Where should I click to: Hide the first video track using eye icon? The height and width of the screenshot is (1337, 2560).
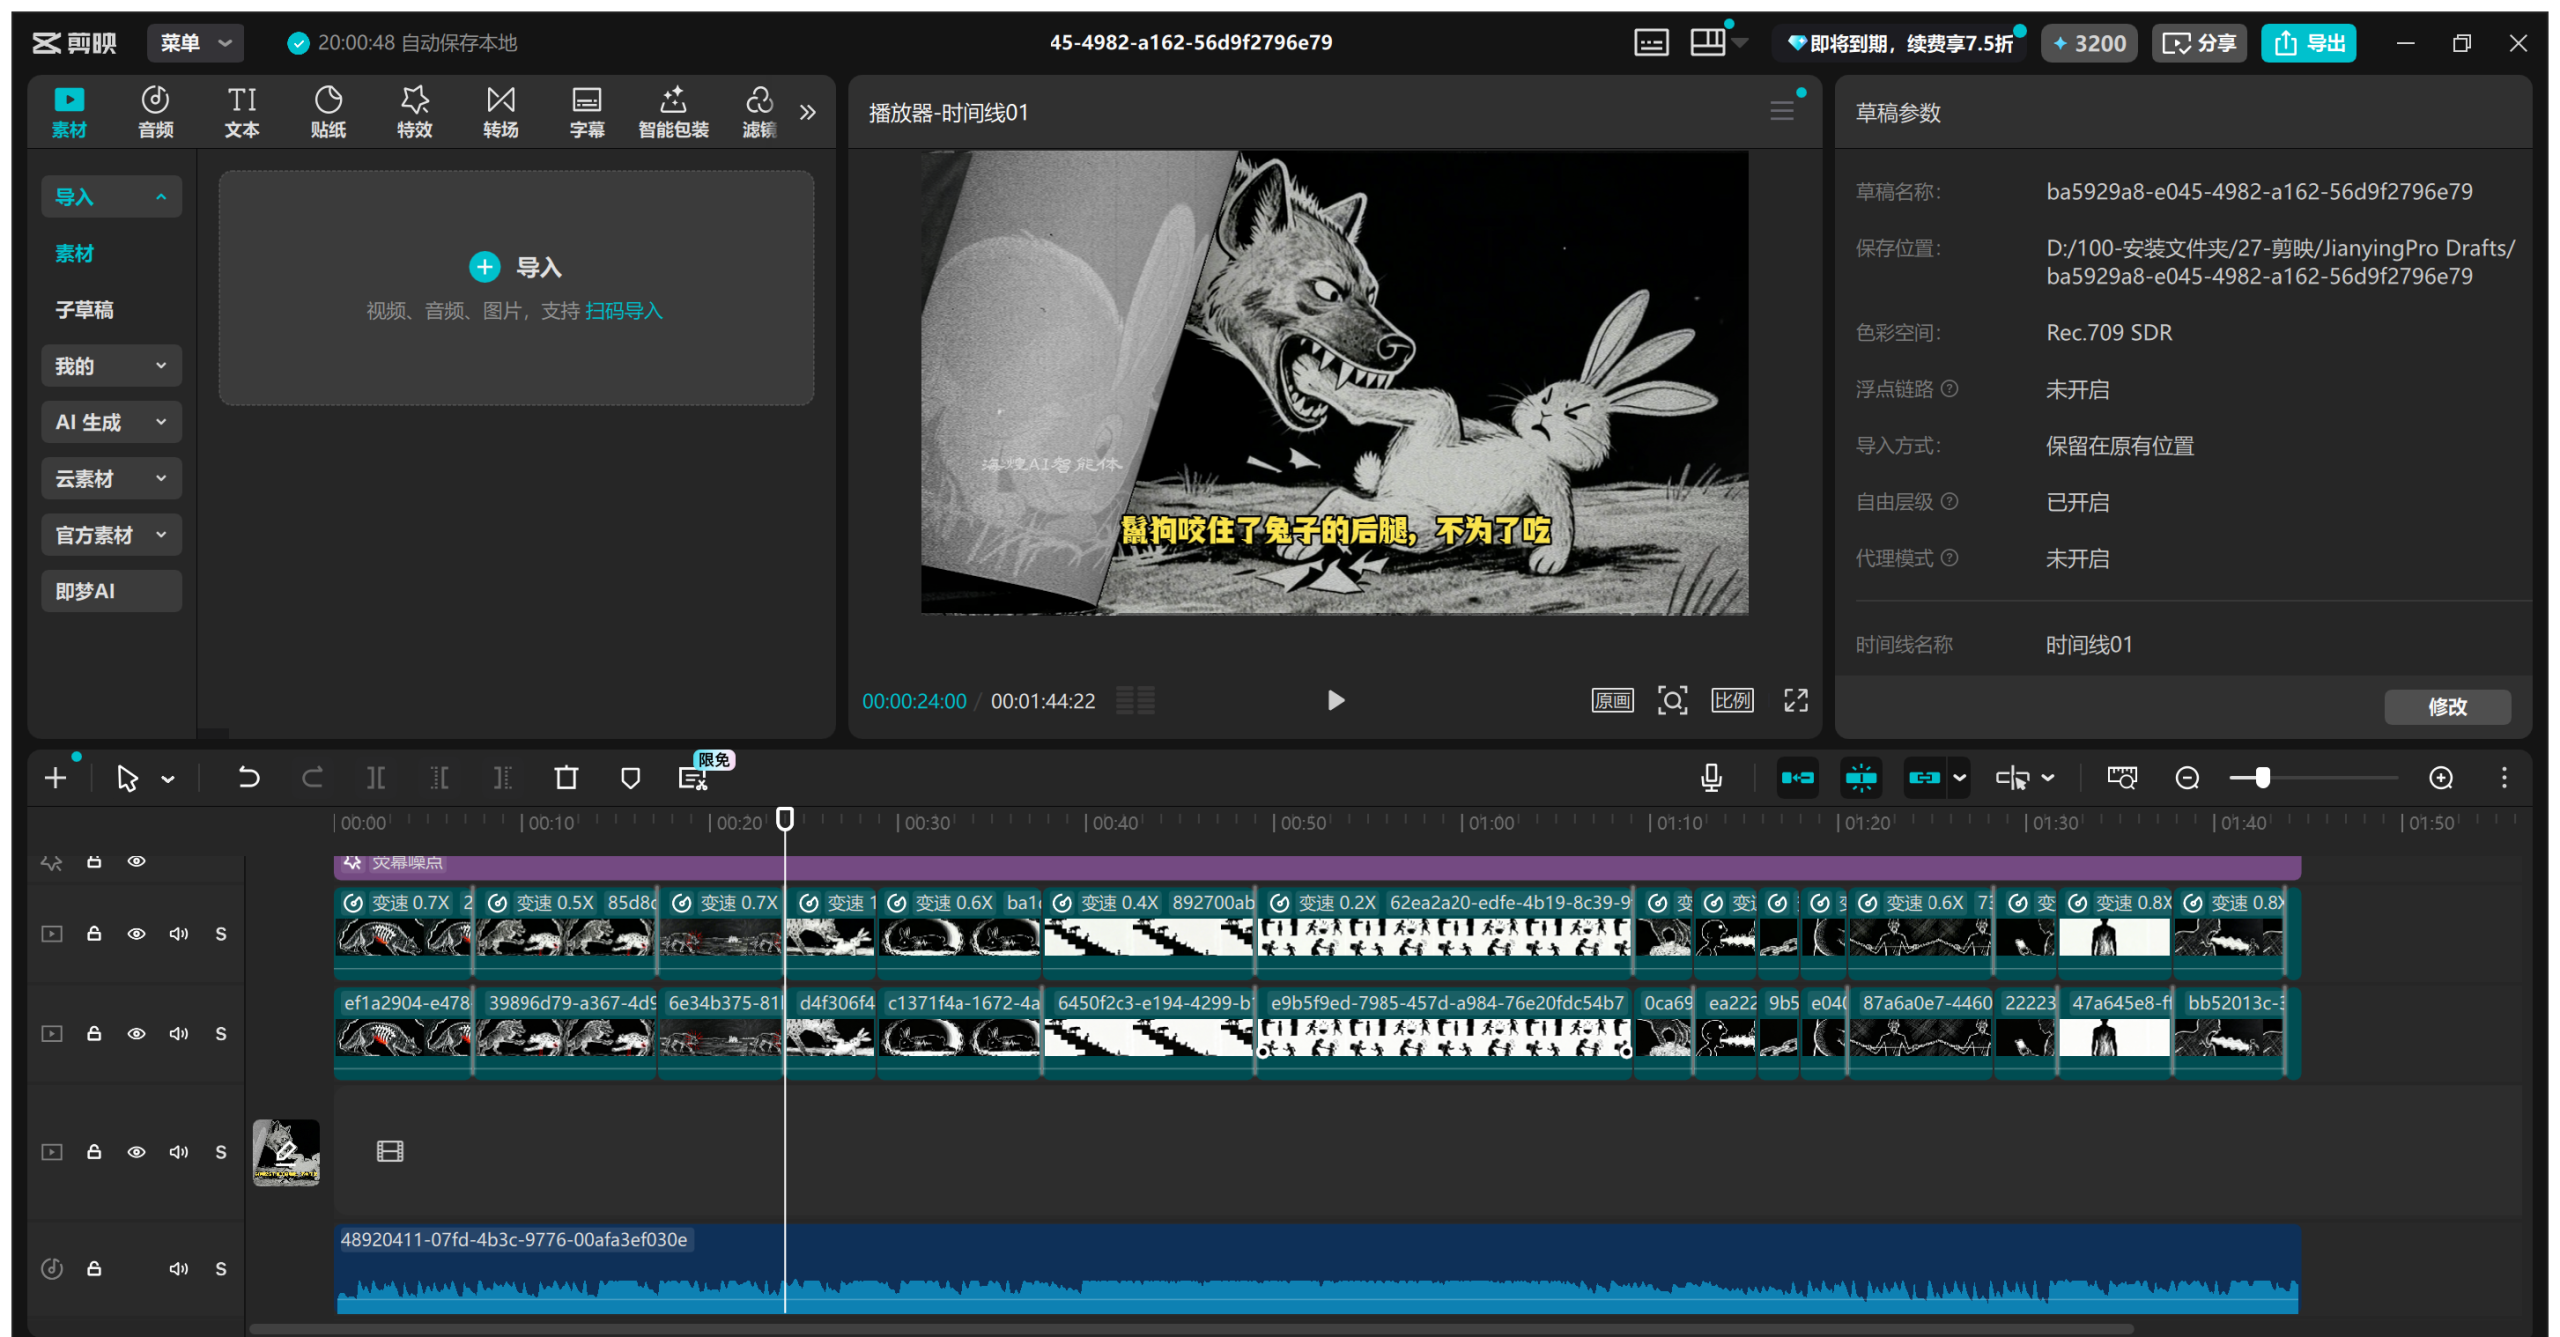(137, 933)
